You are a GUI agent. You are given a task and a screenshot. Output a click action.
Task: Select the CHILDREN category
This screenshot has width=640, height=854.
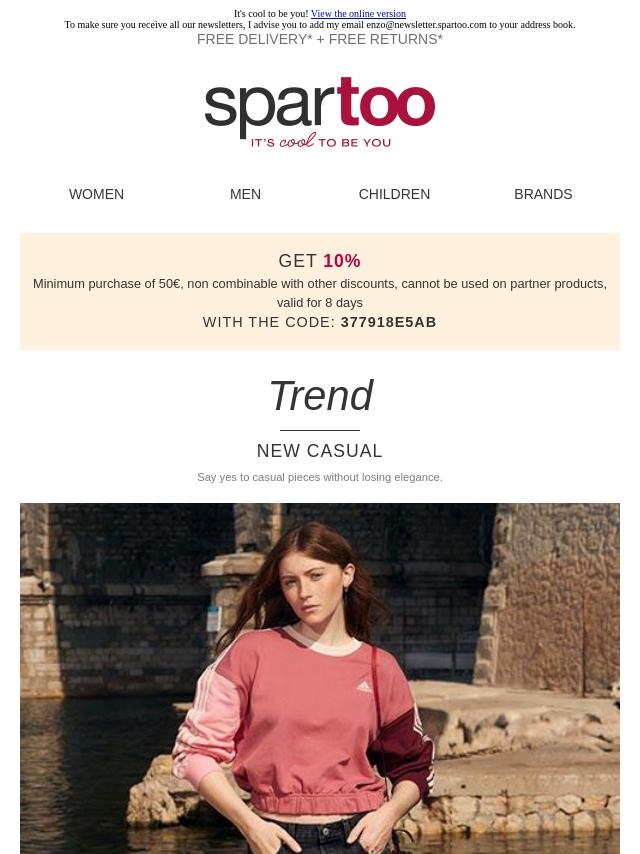[x=394, y=194]
